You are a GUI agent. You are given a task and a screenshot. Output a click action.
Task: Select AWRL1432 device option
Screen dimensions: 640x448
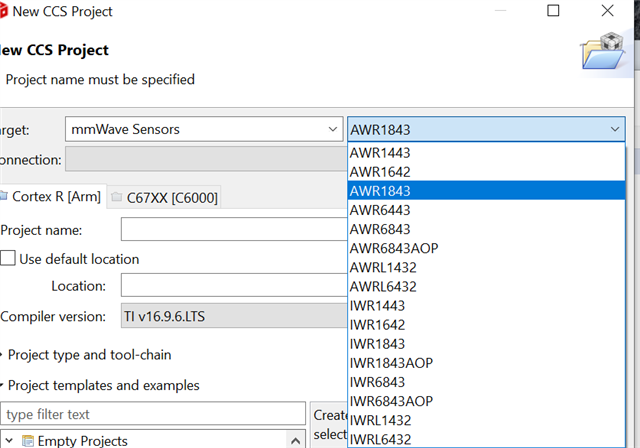pyautogui.click(x=486, y=267)
